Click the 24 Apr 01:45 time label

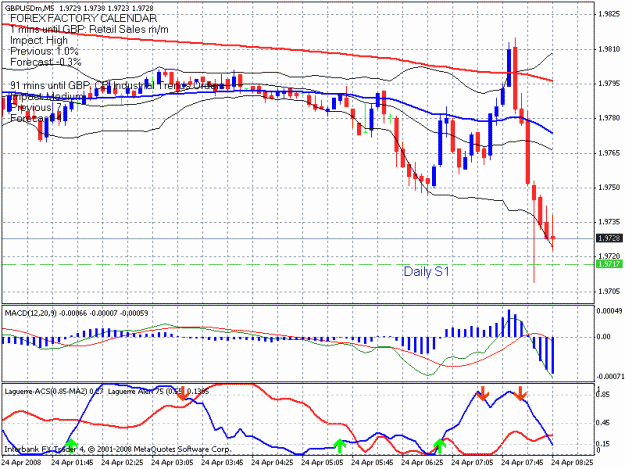[x=73, y=462]
